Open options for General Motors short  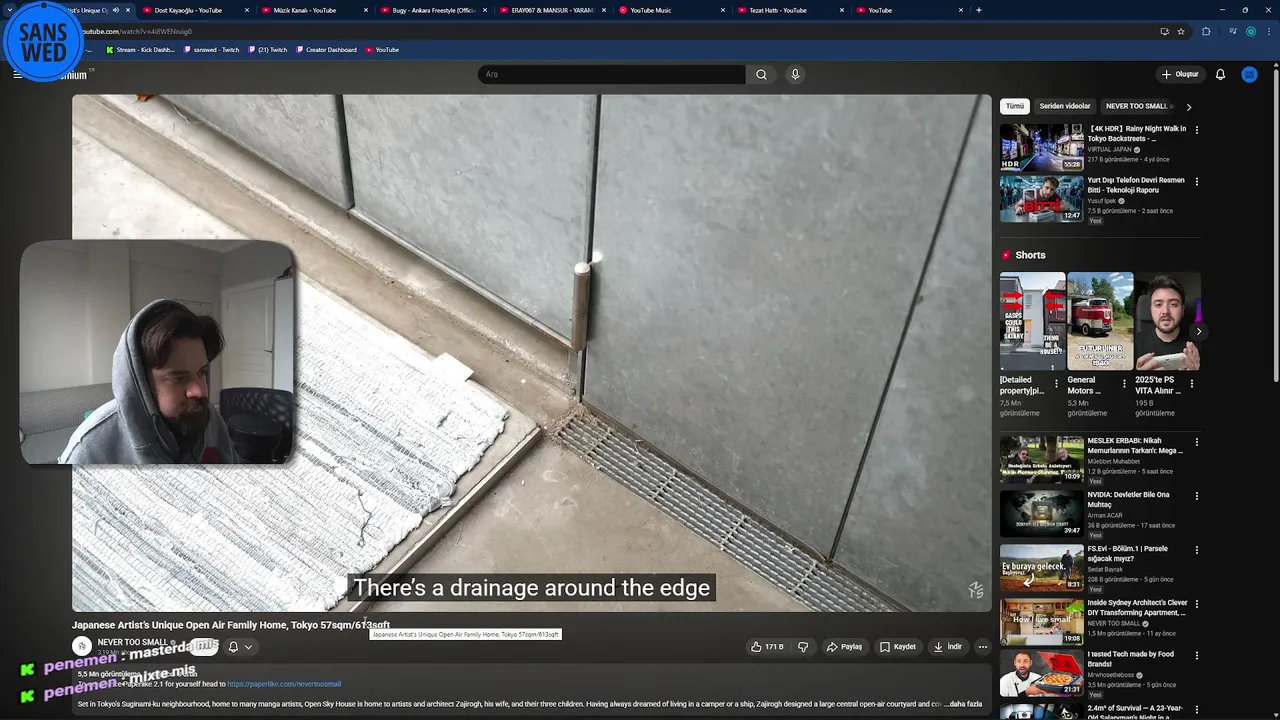(x=1124, y=382)
